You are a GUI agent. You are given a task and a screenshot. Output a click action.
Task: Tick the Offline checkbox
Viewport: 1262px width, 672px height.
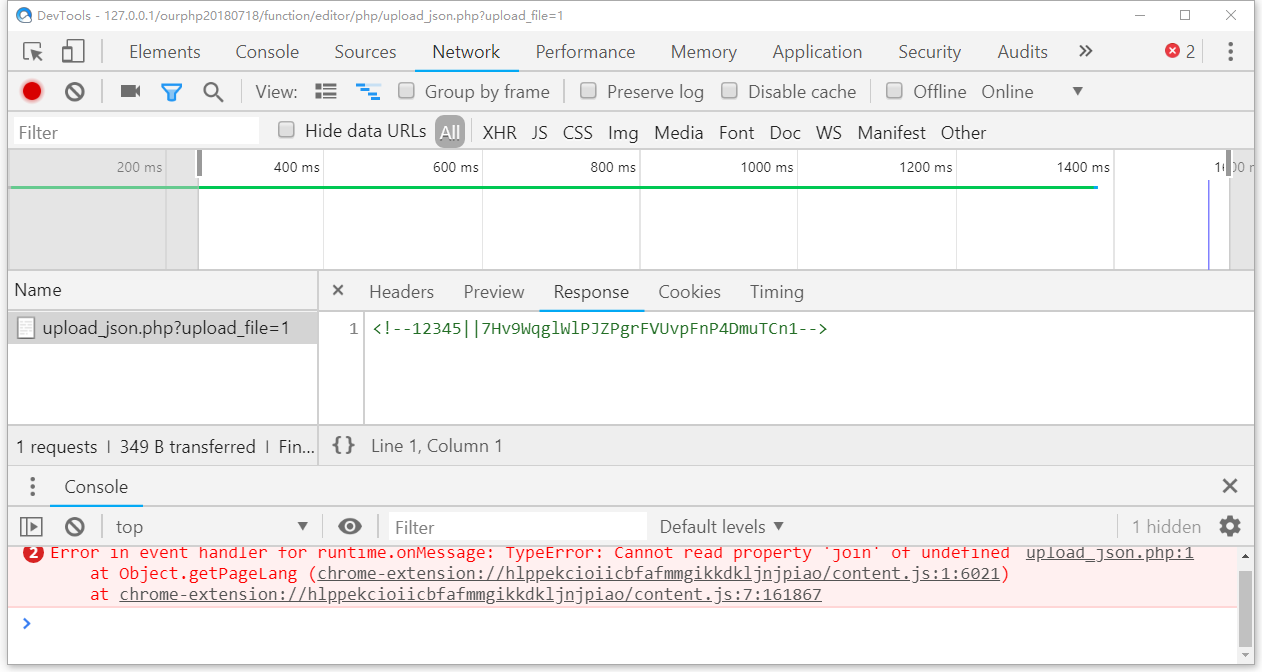(895, 91)
